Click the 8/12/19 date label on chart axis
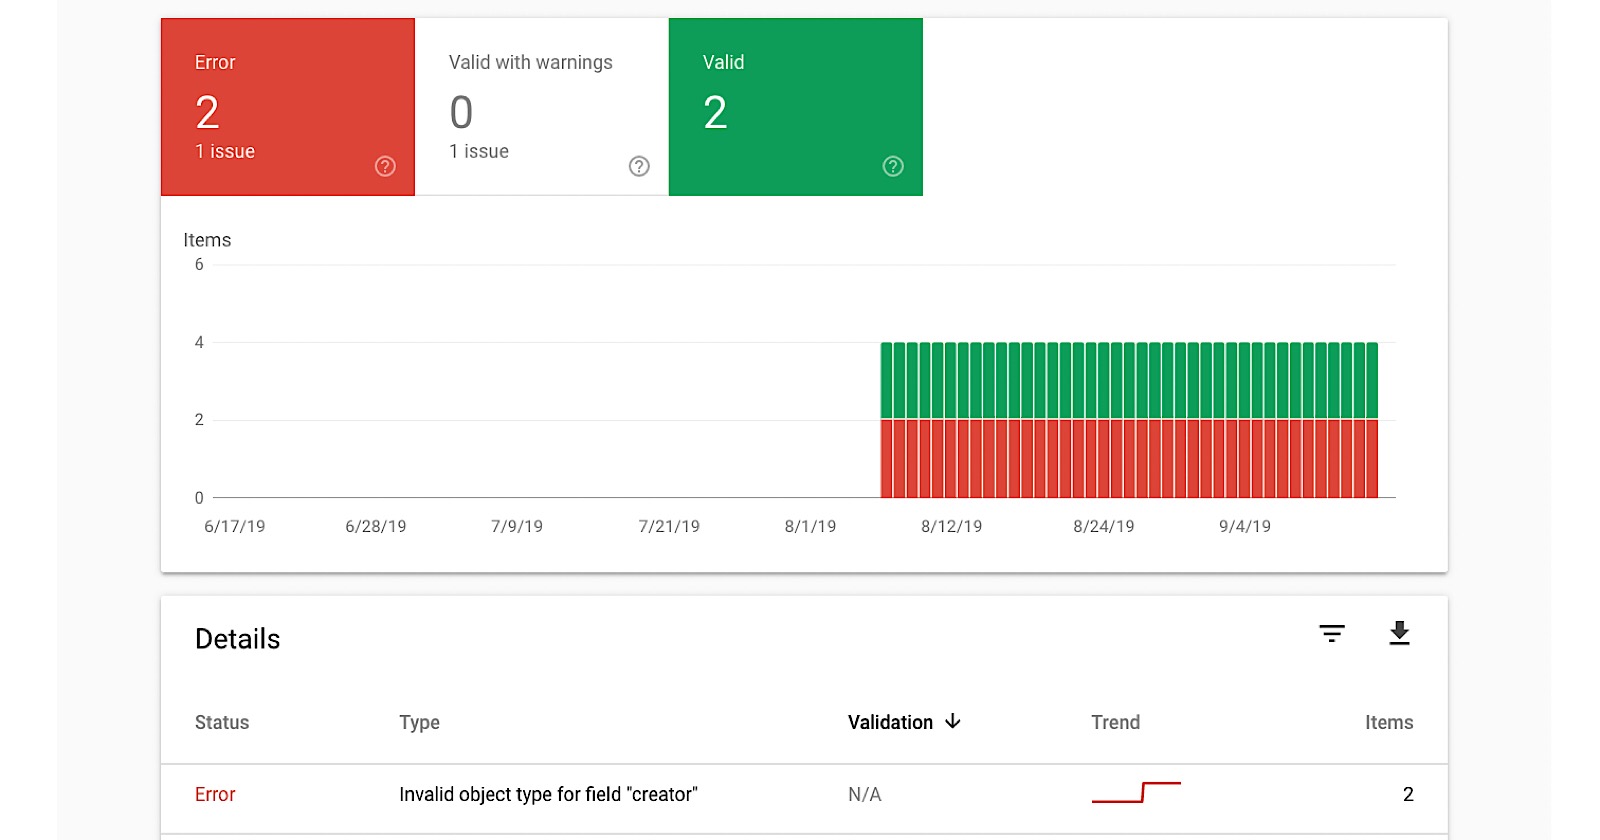This screenshot has height=840, width=1600. coord(951,526)
